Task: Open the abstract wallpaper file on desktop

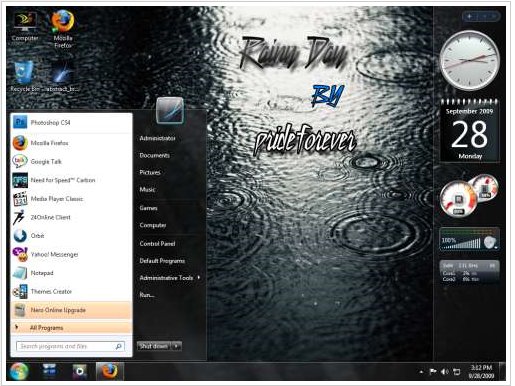Action: (x=62, y=77)
